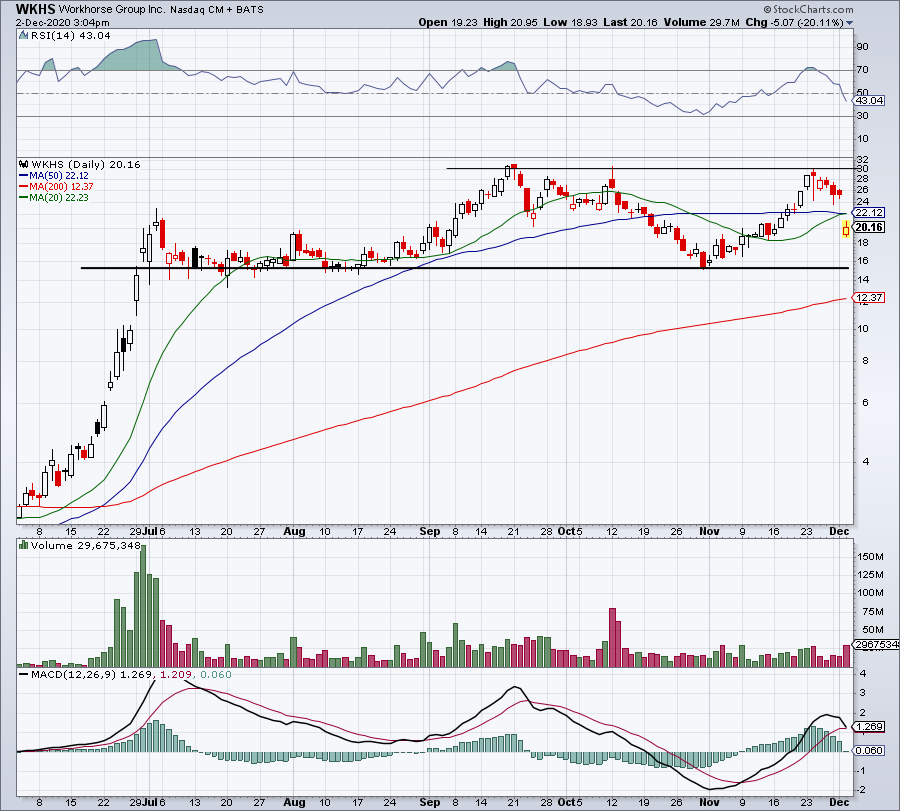Click the MA(200) 12.37 legend entry
The height and width of the screenshot is (811, 900).
point(56,187)
